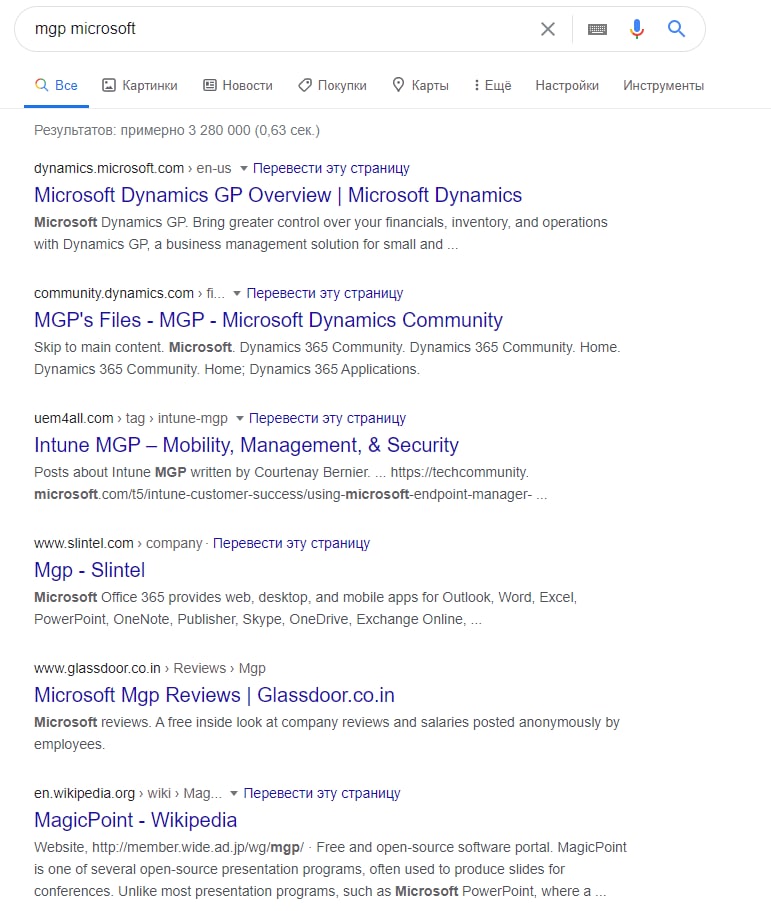Select the Все results tab
Viewport: 771px width, 911px height.
click(56, 85)
